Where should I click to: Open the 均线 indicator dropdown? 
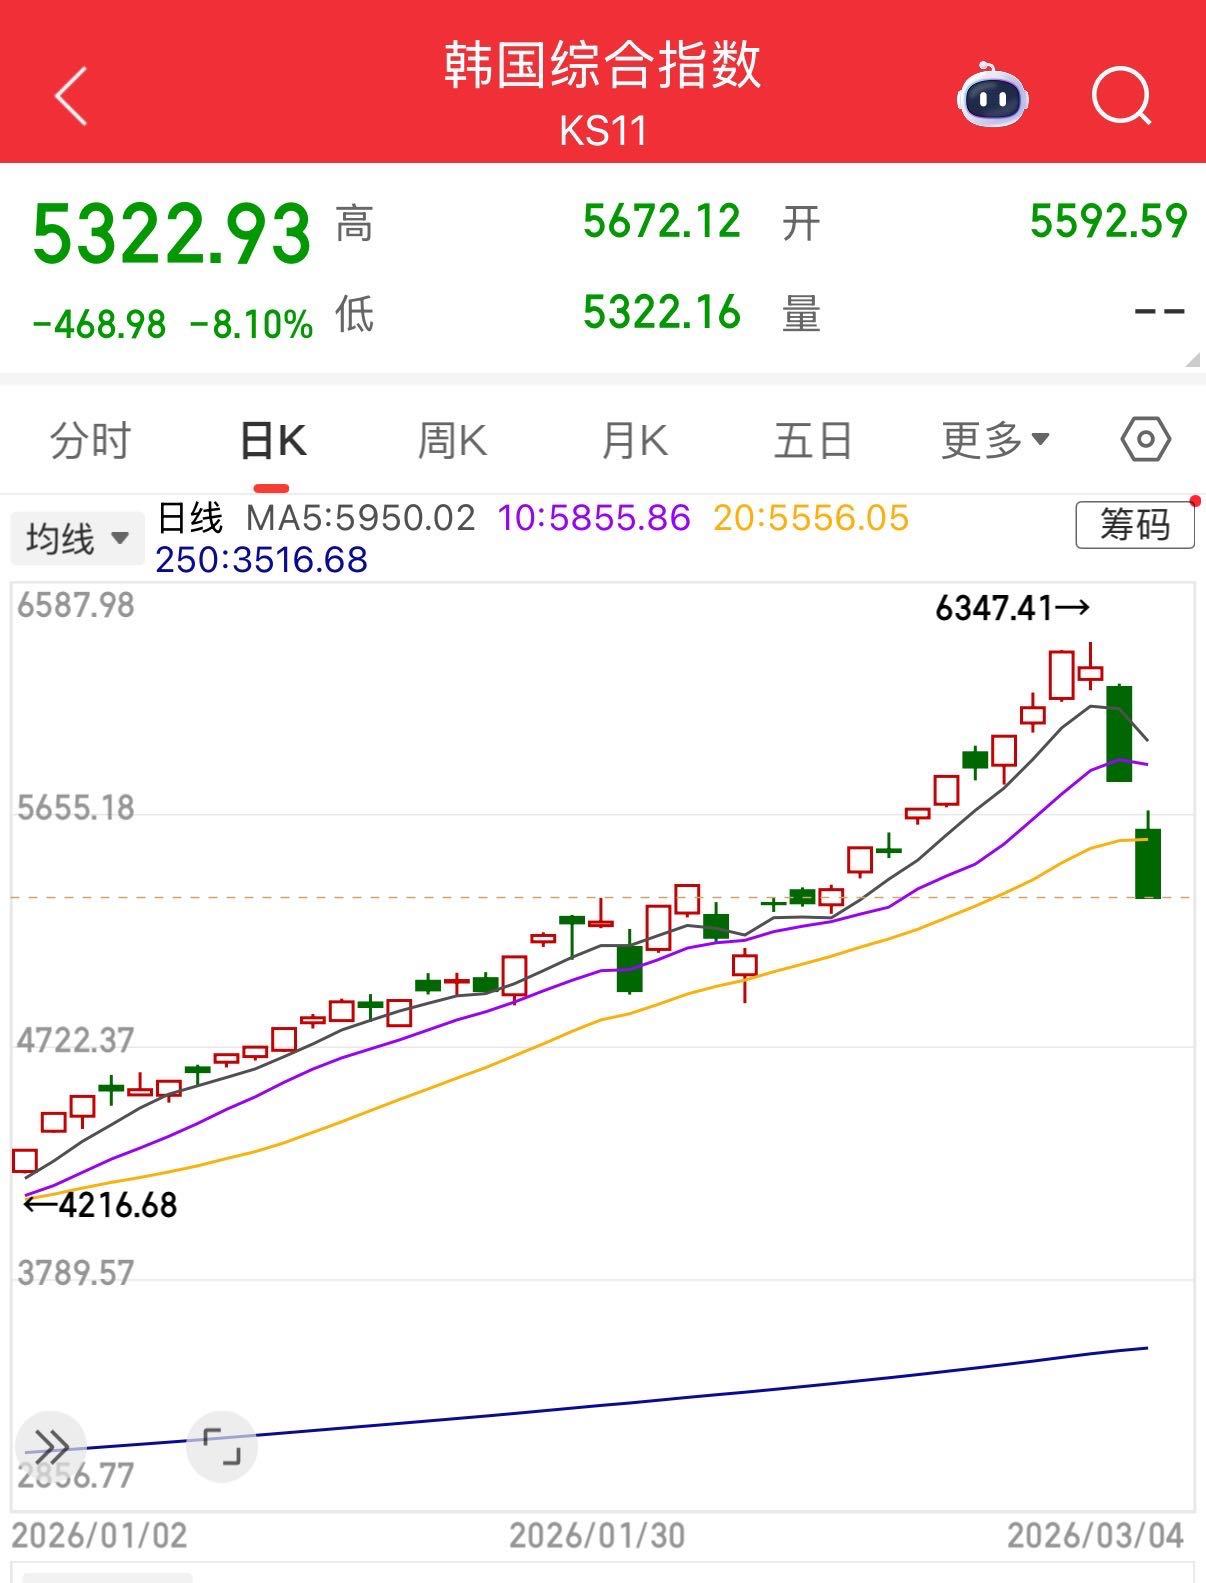pyautogui.click(x=78, y=539)
